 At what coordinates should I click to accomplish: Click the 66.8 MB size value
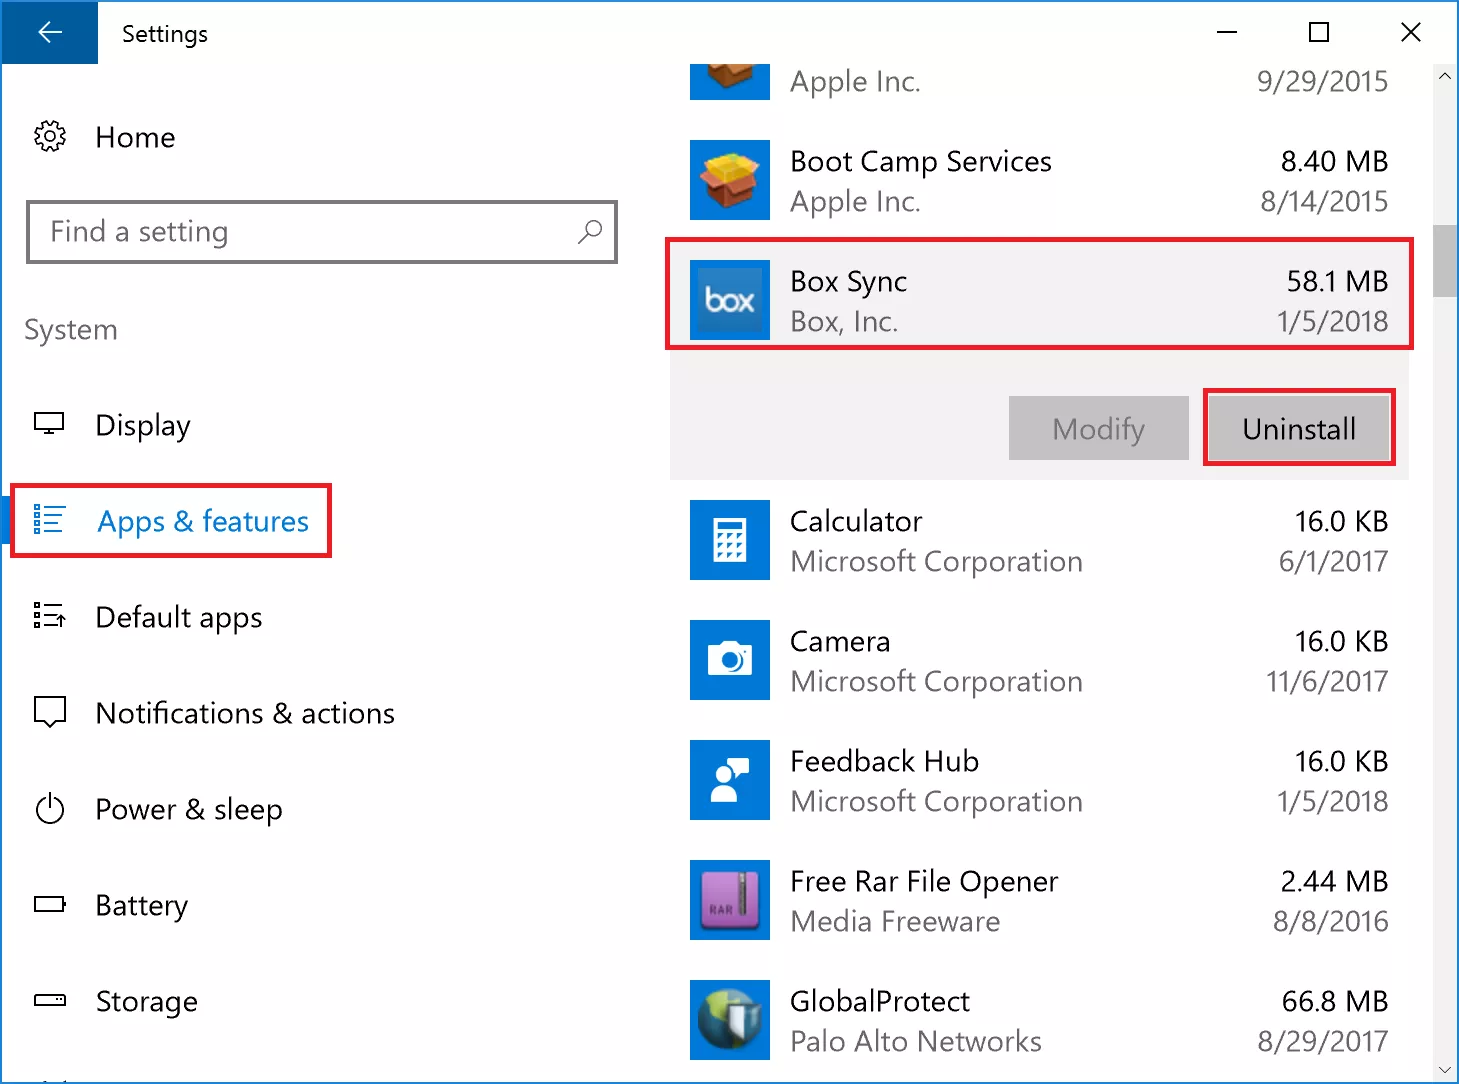pos(1335,1001)
